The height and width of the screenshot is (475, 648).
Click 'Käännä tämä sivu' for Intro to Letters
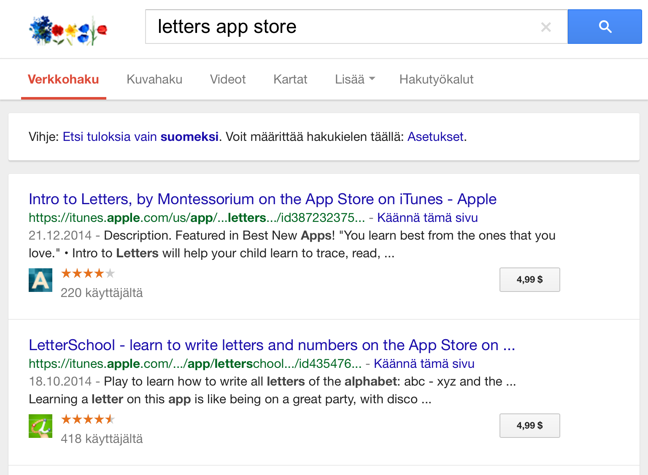click(427, 217)
